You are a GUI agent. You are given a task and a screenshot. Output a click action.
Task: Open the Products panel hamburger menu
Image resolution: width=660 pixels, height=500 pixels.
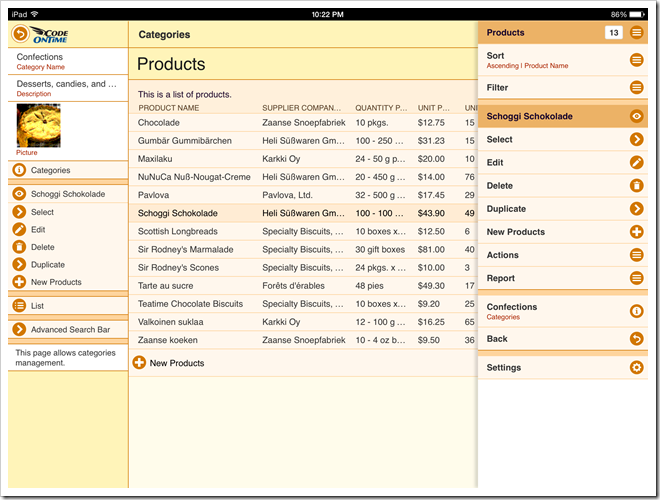(636, 33)
